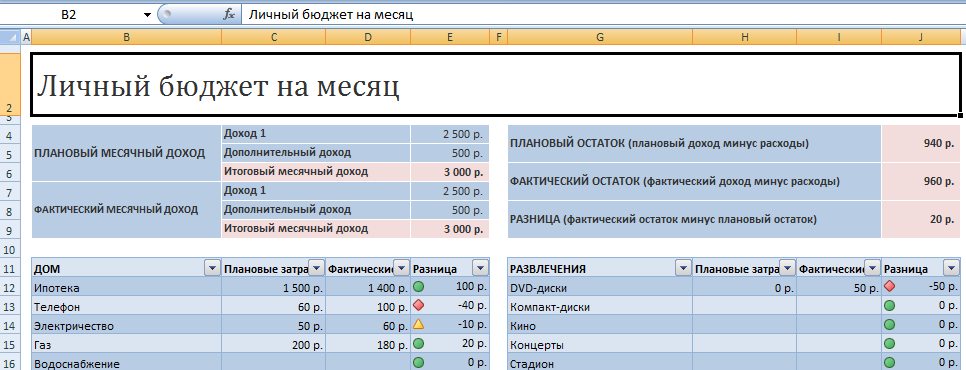The height and width of the screenshot is (370, 966).
Task: Select the ФАКТИЧЕСКИЙ ОСТАТОК label cell
Action: pyautogui.click(x=694, y=182)
